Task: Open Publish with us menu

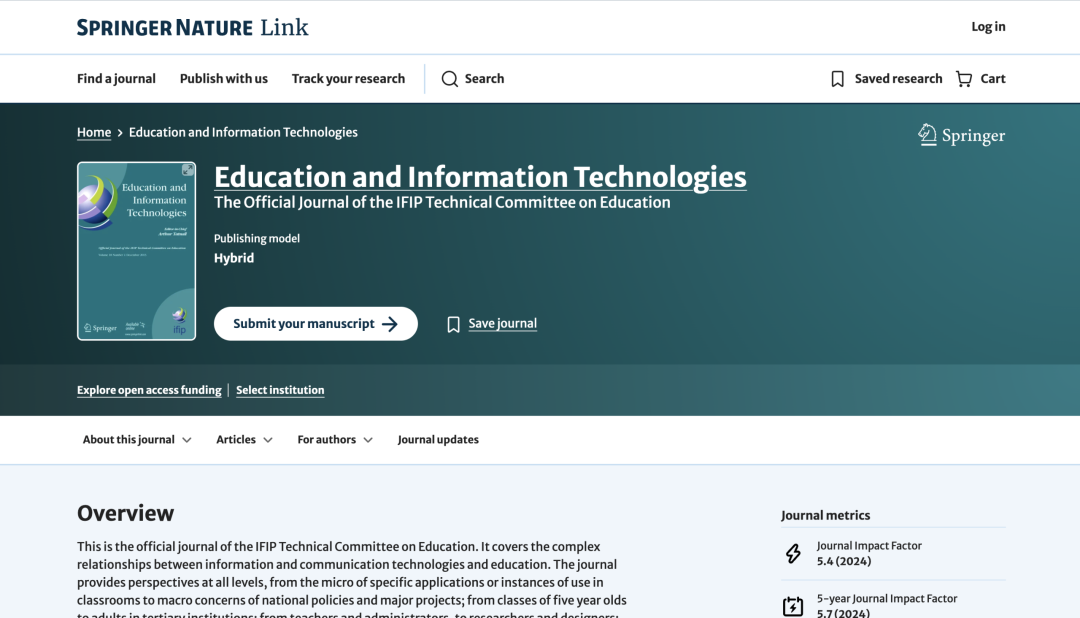Action: pos(224,79)
